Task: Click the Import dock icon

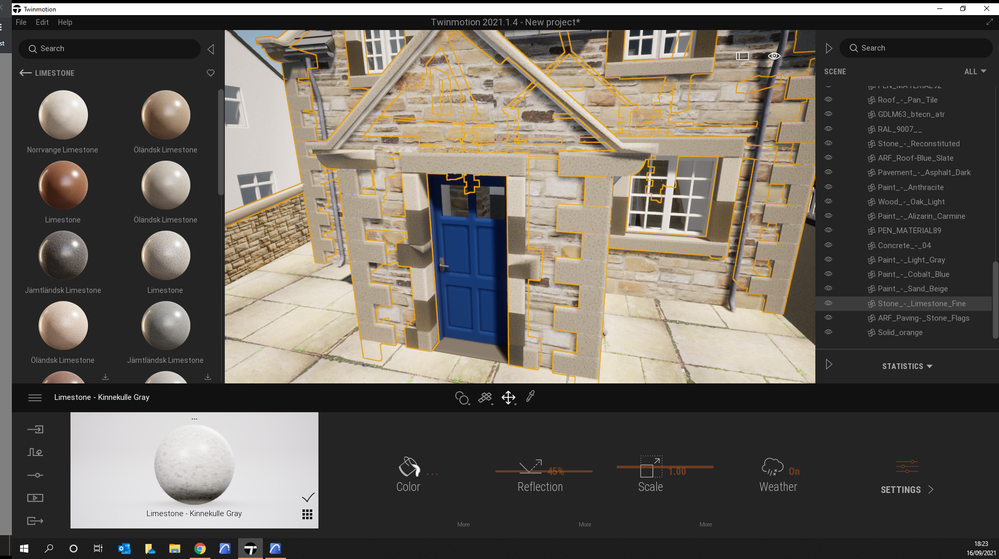Action: 35,430
